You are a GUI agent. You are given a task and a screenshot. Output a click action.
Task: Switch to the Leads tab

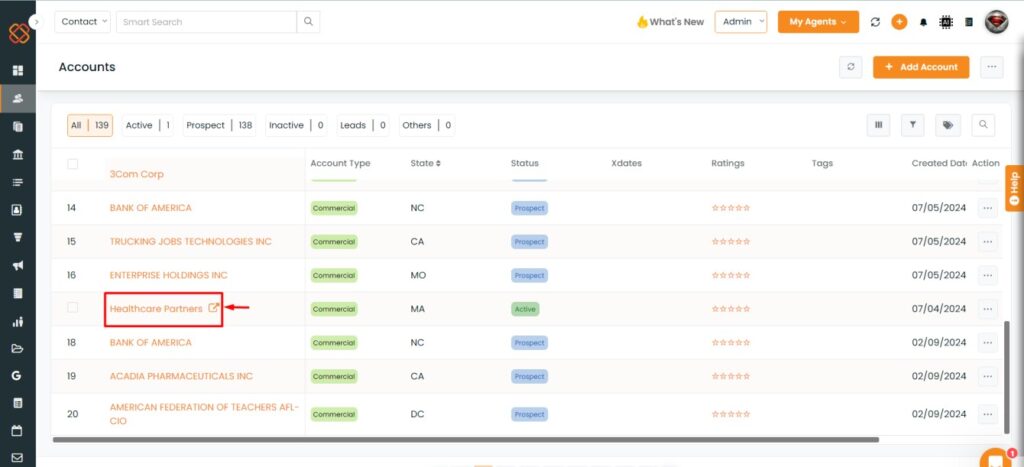362,125
